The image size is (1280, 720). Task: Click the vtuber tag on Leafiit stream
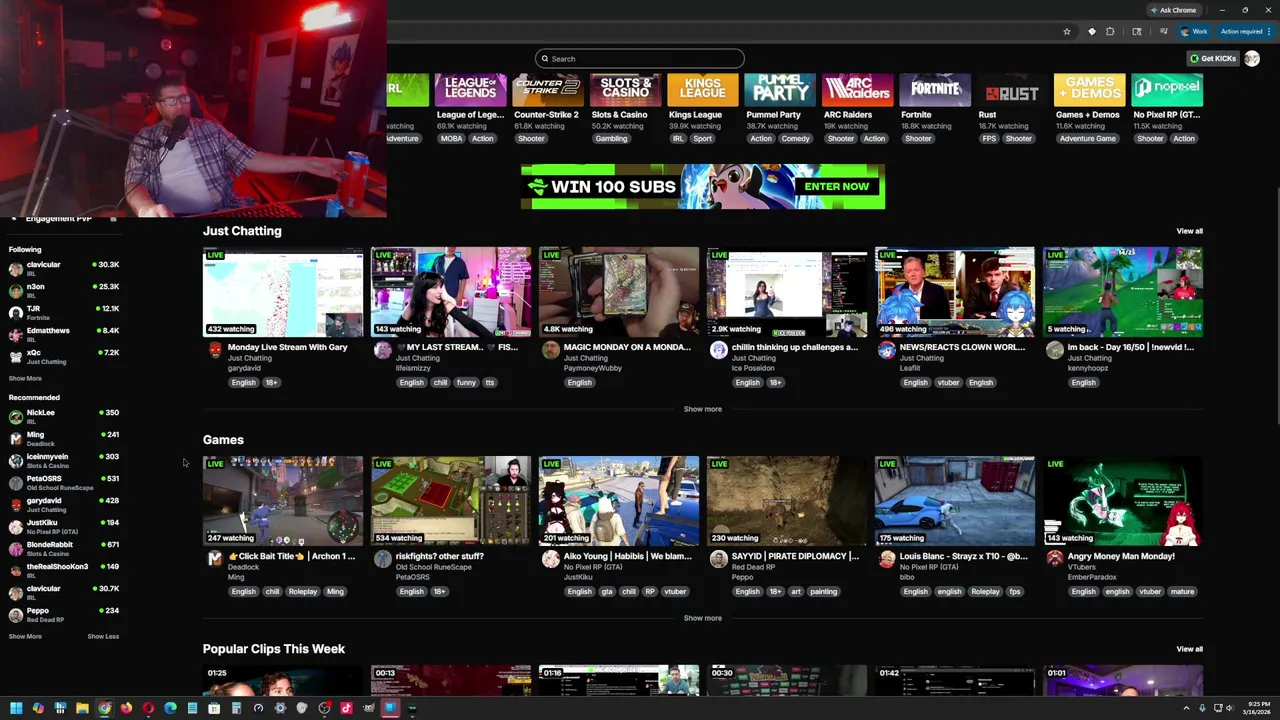point(948,382)
